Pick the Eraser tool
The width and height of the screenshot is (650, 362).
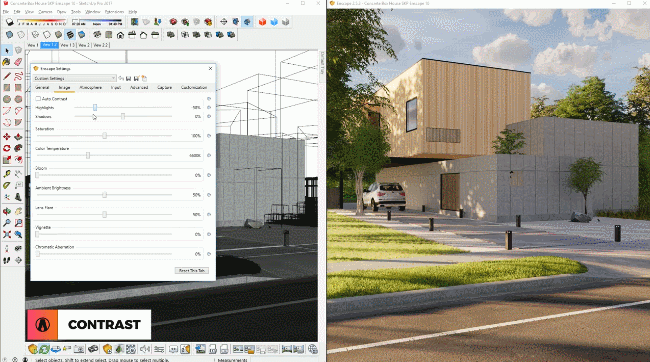click(18, 62)
